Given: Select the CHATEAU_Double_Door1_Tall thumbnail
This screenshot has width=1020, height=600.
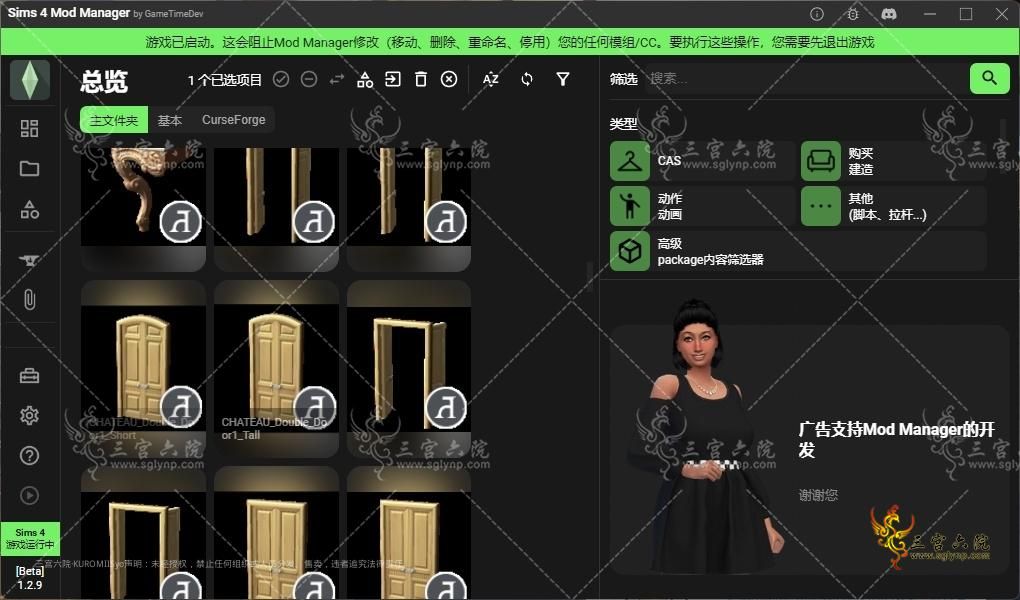Looking at the screenshot, I should pyautogui.click(x=276, y=370).
